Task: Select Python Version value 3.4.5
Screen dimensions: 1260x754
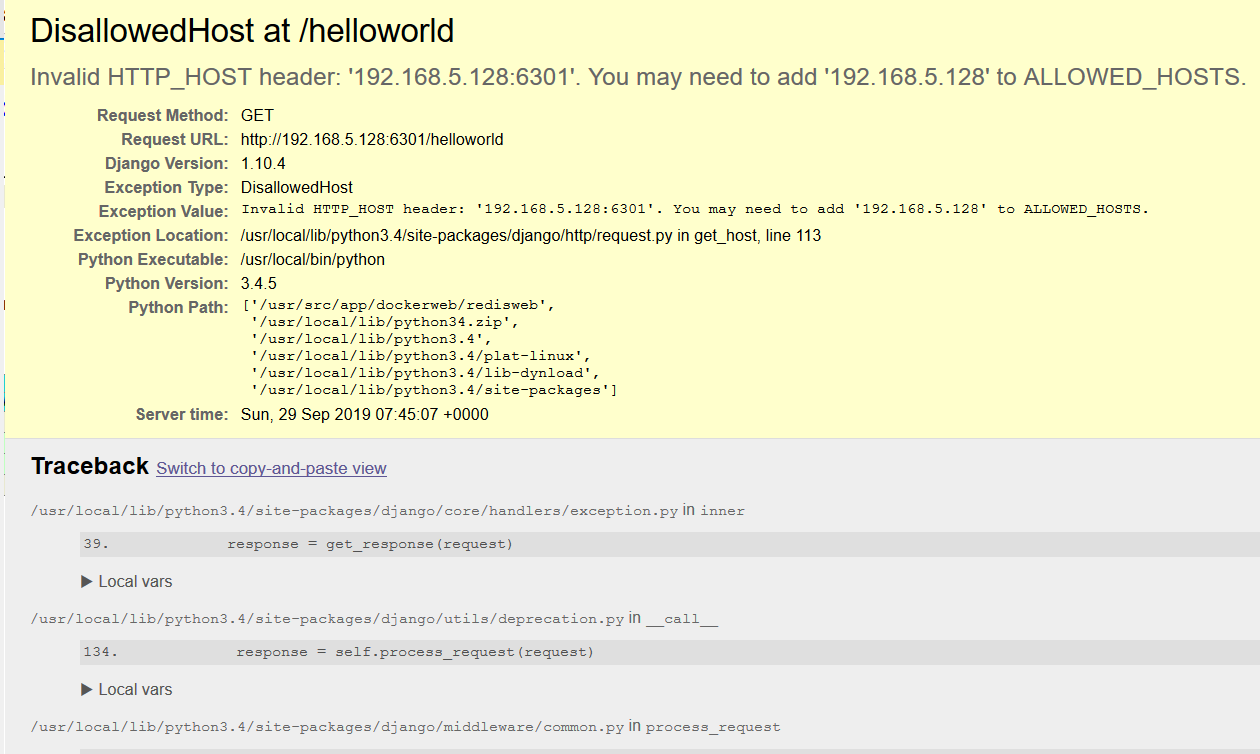Action: [x=259, y=284]
